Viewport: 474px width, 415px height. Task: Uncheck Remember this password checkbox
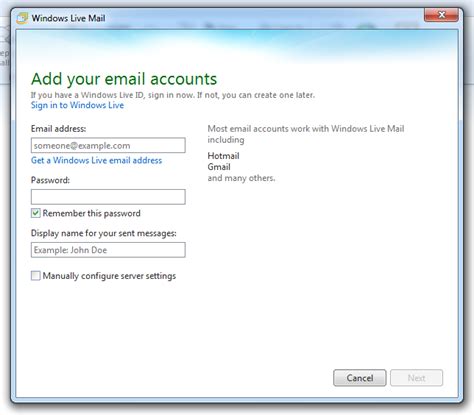point(36,213)
